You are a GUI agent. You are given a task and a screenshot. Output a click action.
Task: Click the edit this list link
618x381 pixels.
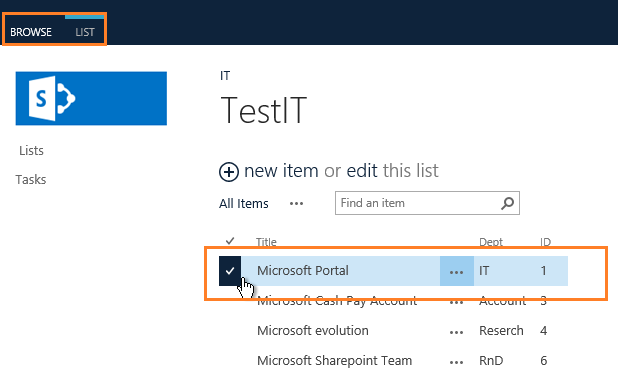pos(362,171)
